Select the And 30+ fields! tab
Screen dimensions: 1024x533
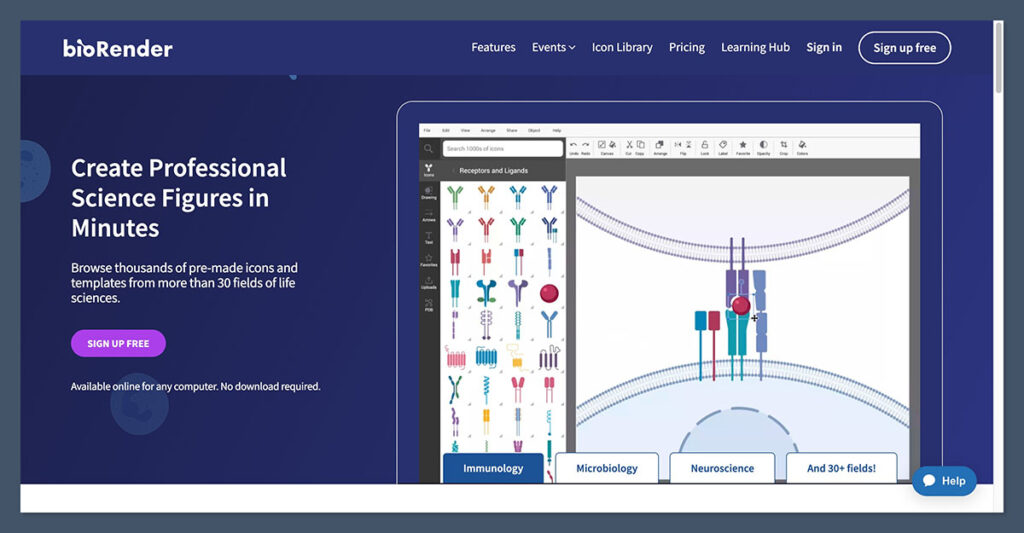point(841,468)
